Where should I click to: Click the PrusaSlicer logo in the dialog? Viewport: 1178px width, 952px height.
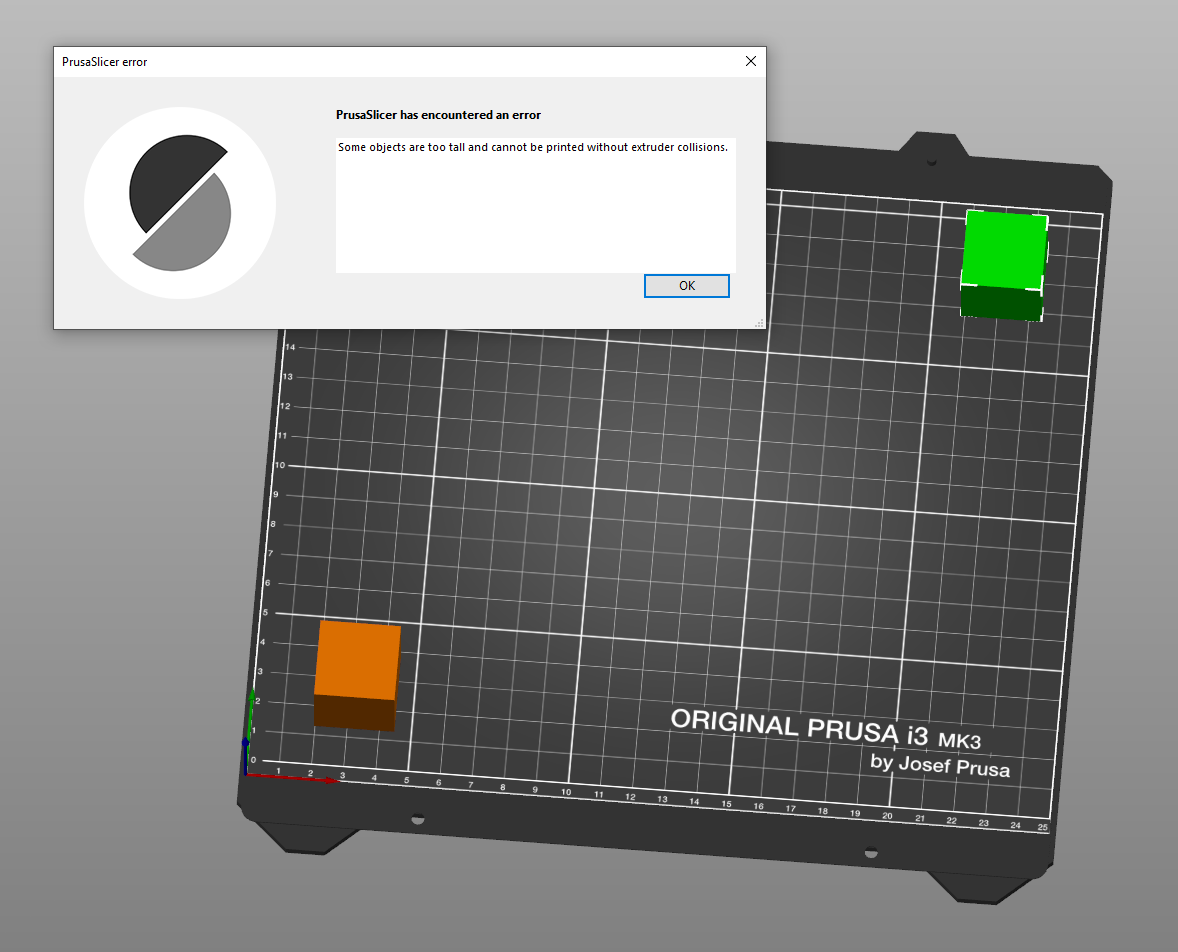180,203
